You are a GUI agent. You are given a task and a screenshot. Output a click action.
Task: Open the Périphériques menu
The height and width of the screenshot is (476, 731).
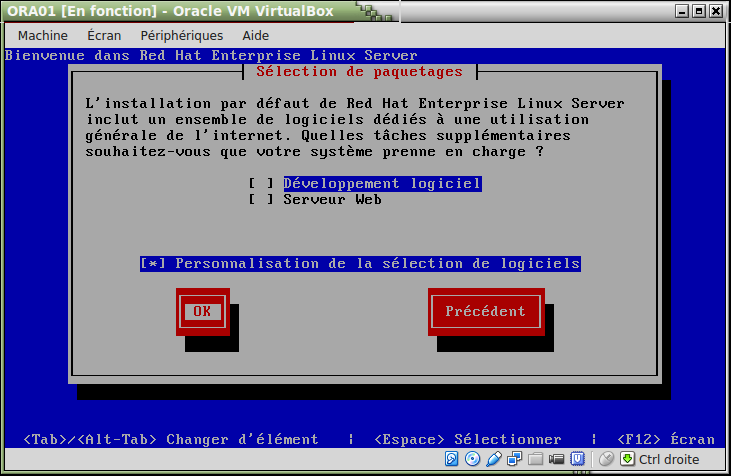[182, 35]
